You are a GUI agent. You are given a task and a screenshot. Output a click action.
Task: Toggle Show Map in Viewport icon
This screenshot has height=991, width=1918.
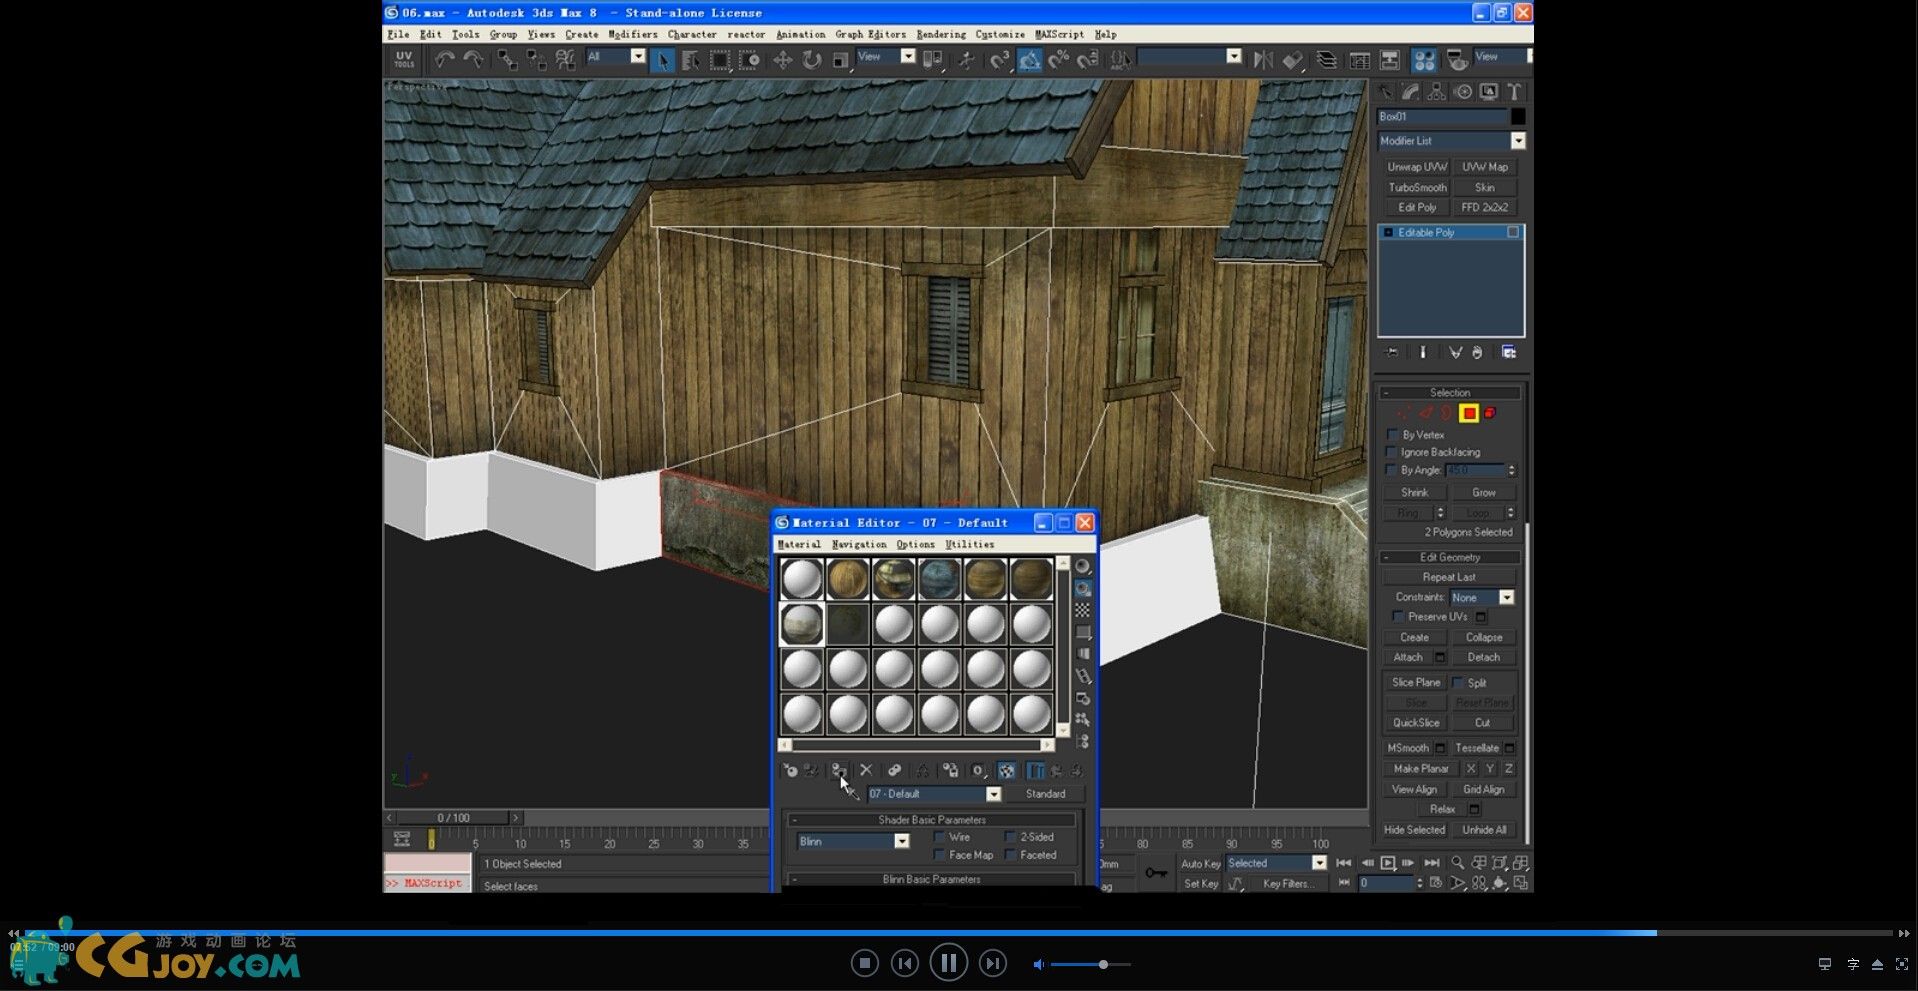tap(1007, 770)
